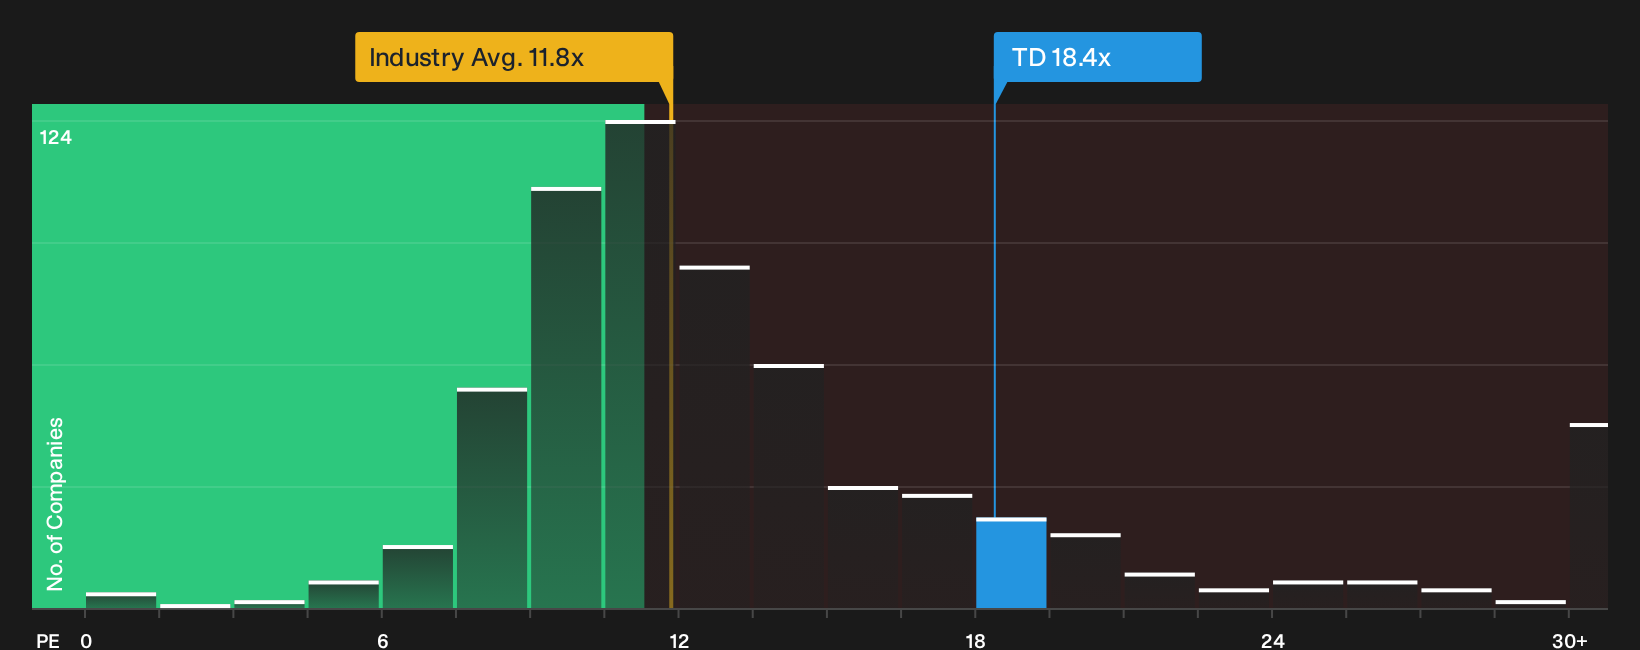Click the '12' x-axis tick label
This screenshot has width=1640, height=650.
[679, 641]
